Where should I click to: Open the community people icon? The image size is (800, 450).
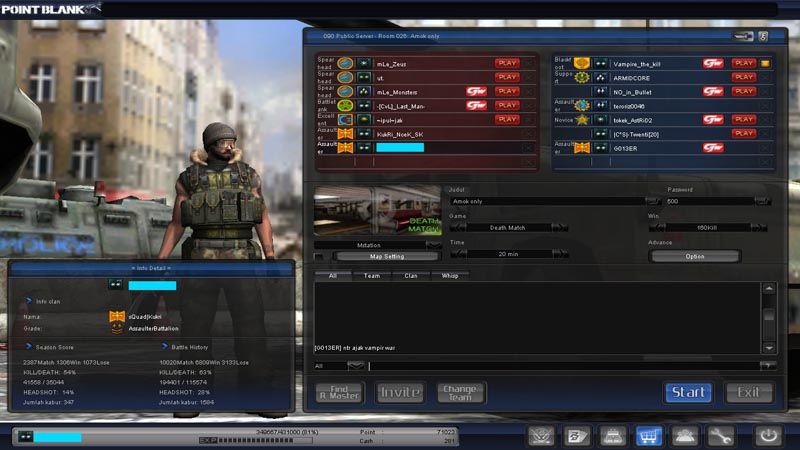tap(684, 436)
